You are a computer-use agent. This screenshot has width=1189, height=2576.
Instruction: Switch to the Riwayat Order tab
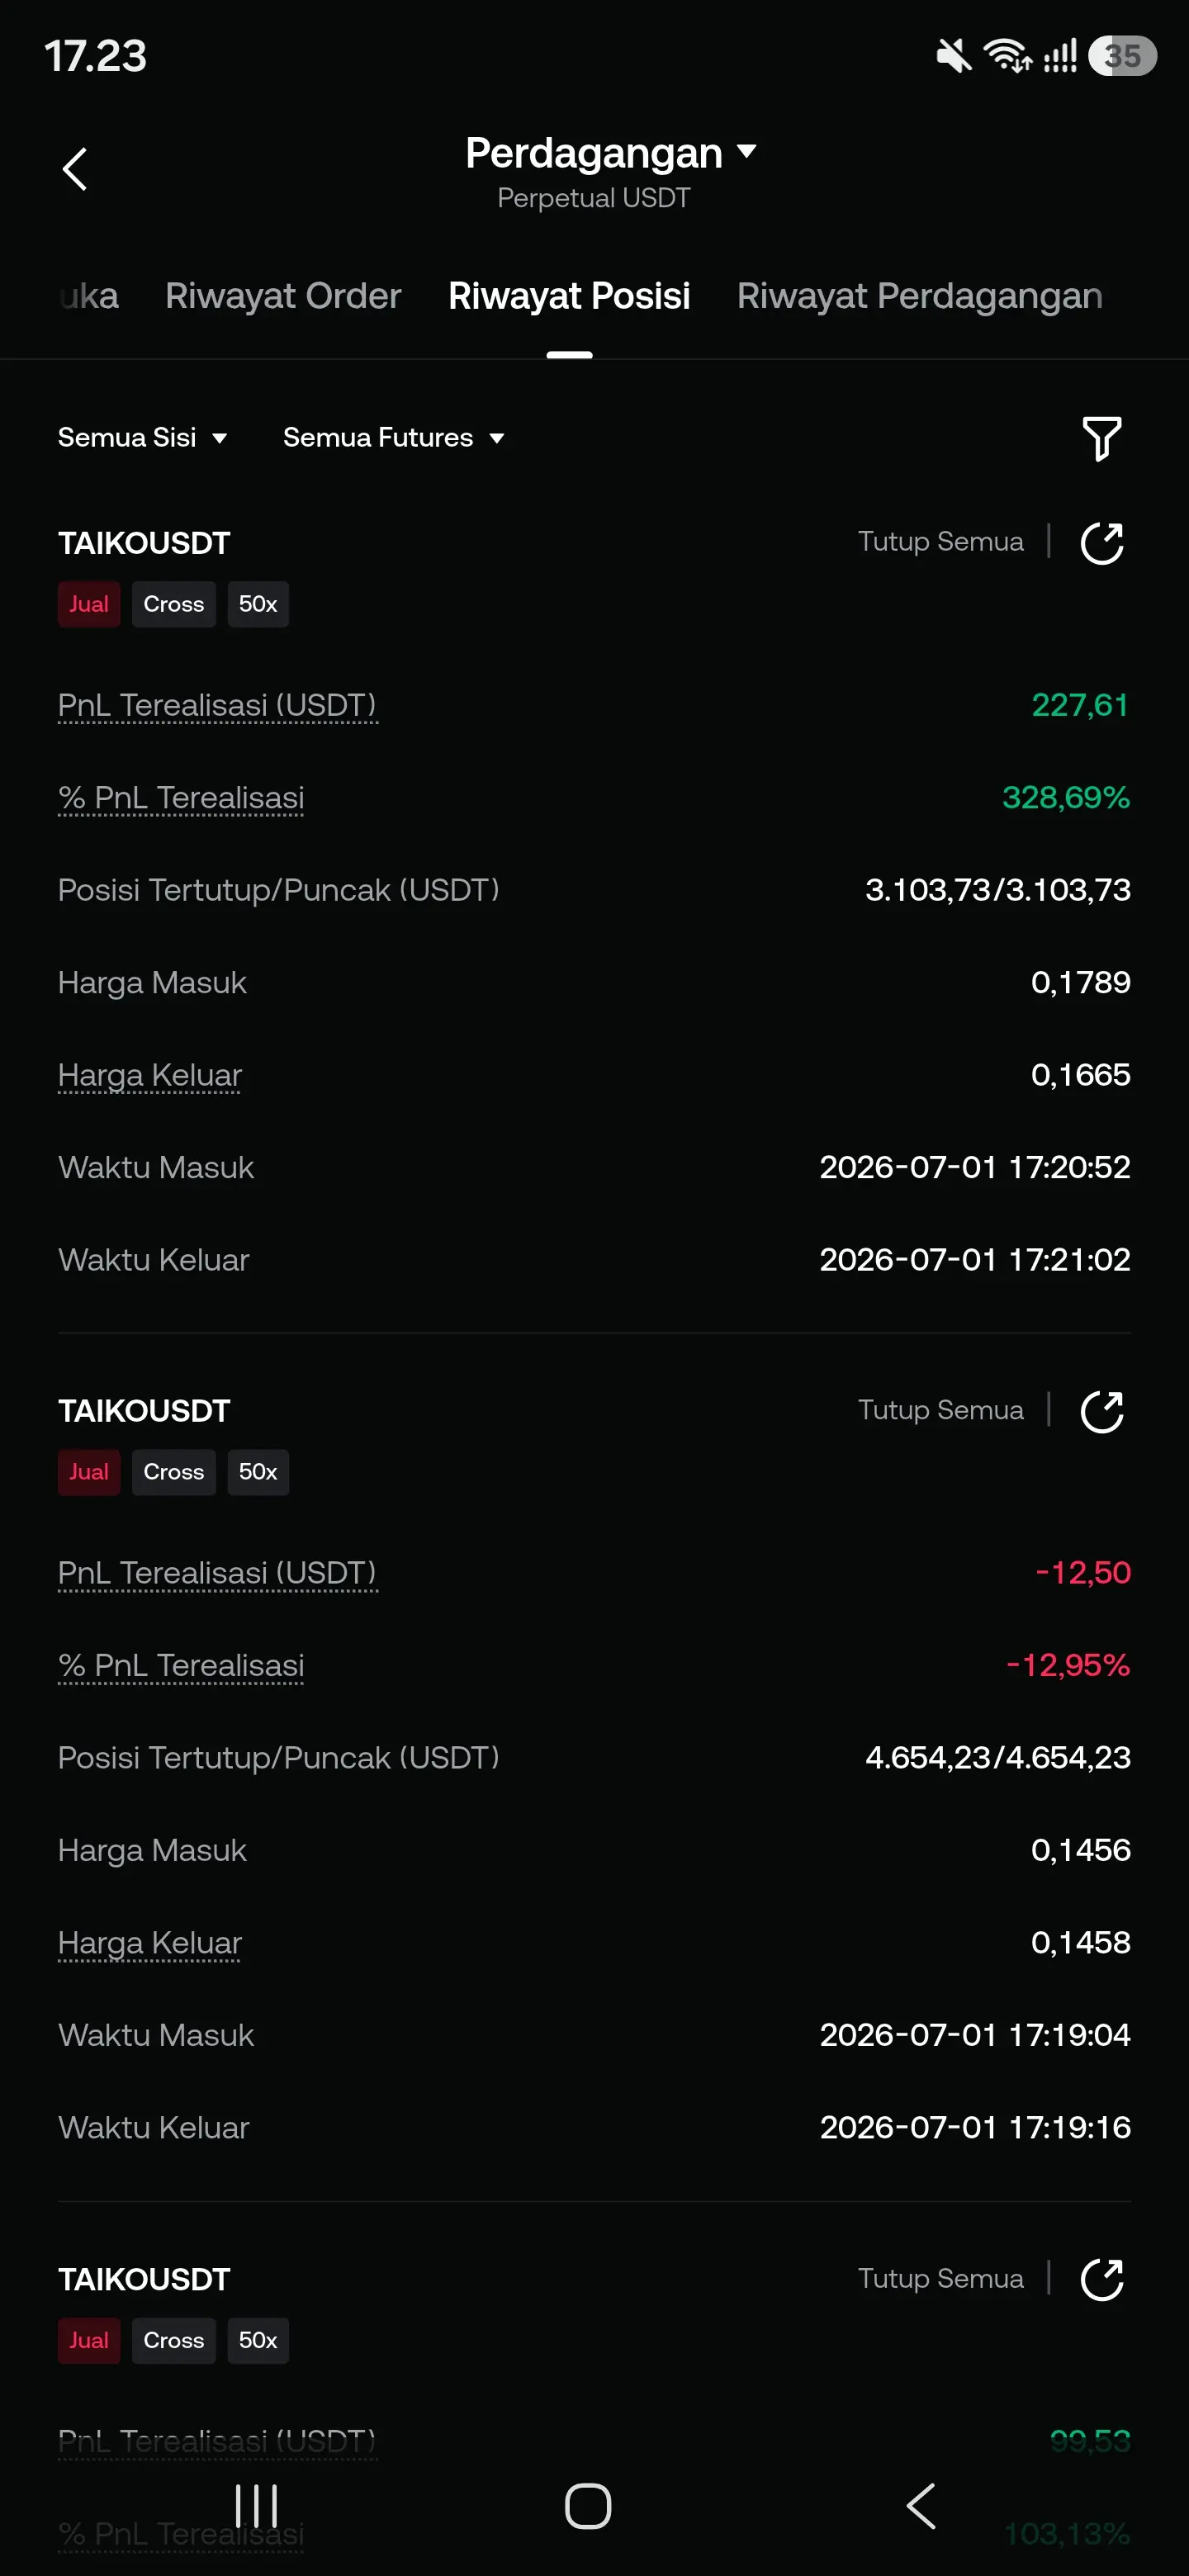coord(283,296)
